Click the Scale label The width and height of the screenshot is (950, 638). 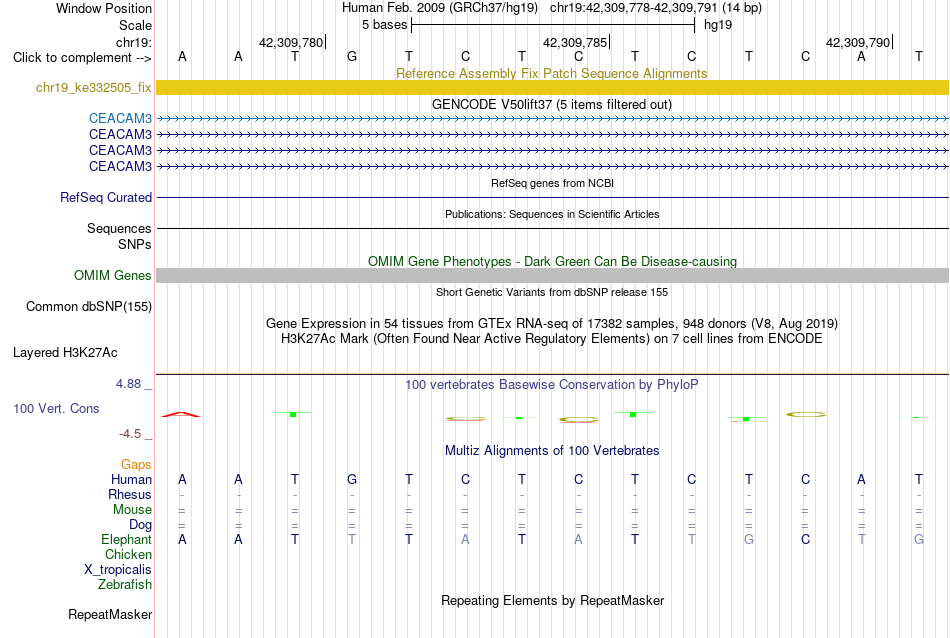coord(135,25)
